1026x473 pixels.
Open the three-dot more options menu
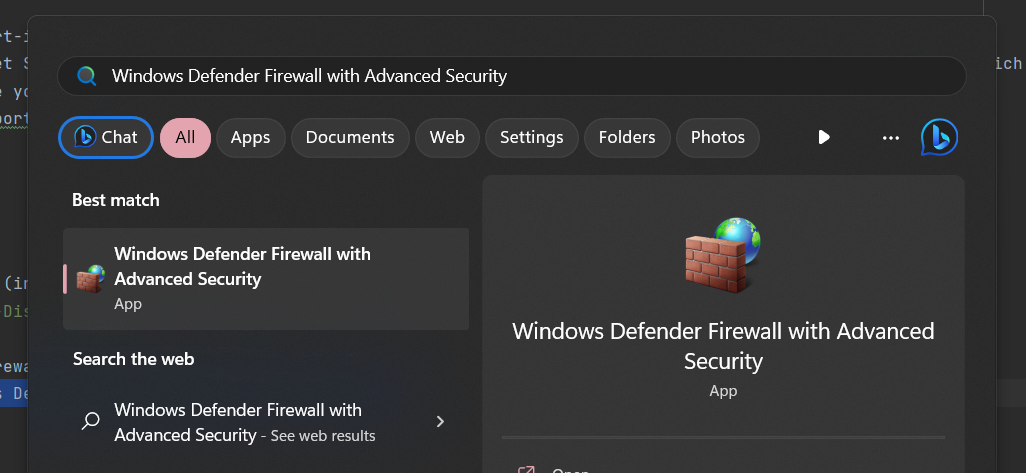pos(891,138)
